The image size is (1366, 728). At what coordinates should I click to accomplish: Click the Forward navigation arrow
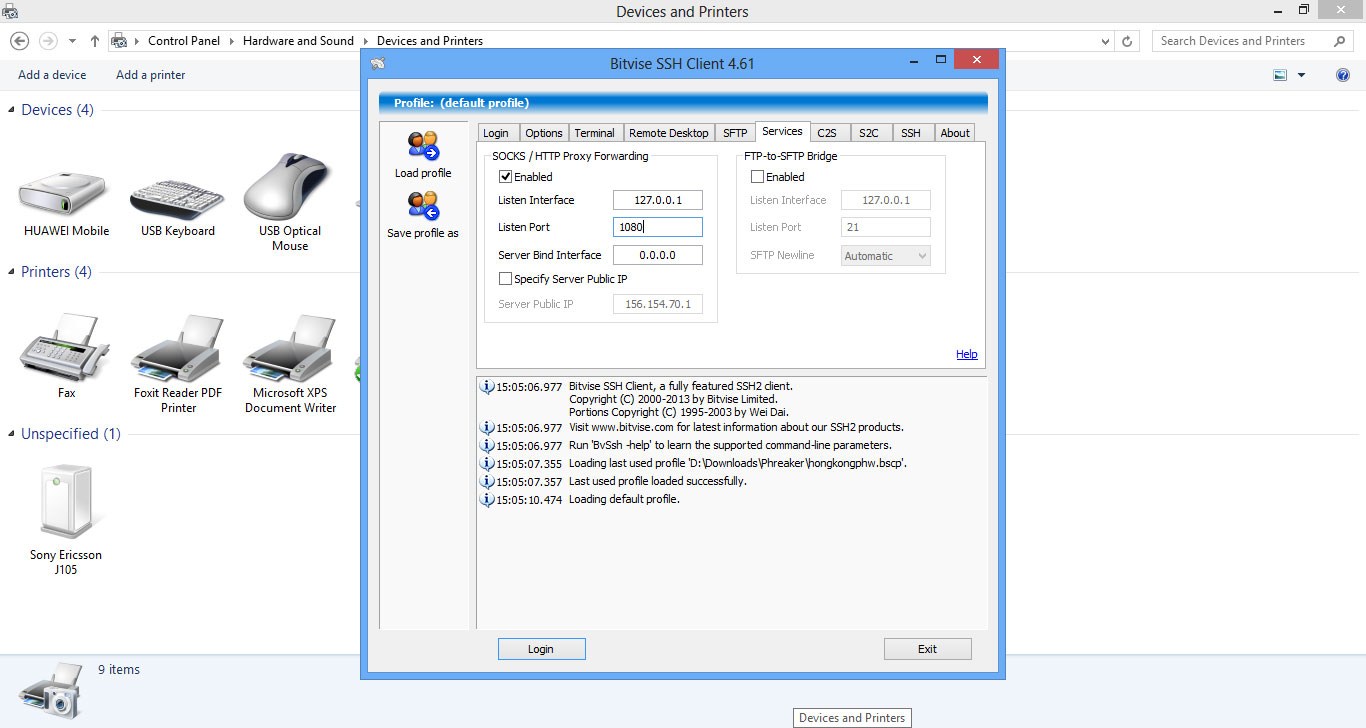coord(47,41)
